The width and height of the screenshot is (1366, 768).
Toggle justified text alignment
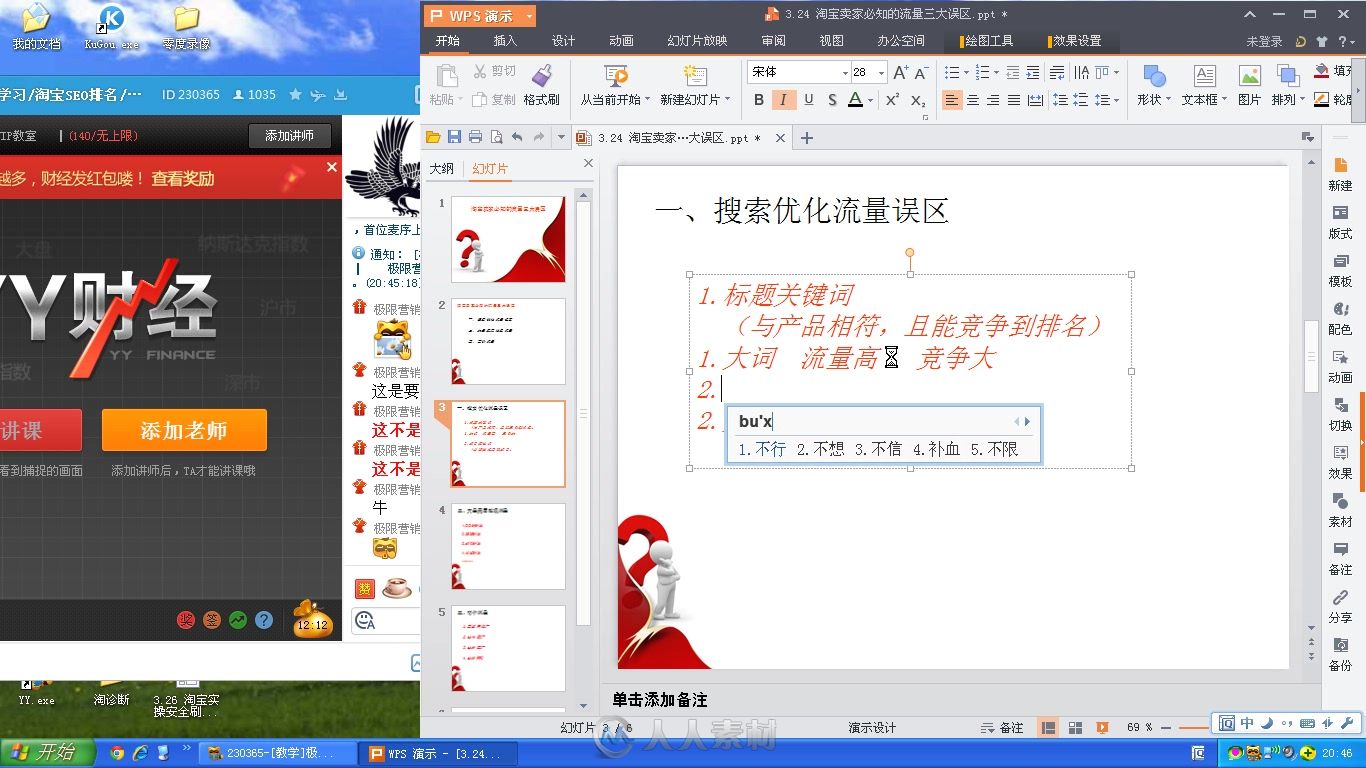1014,99
